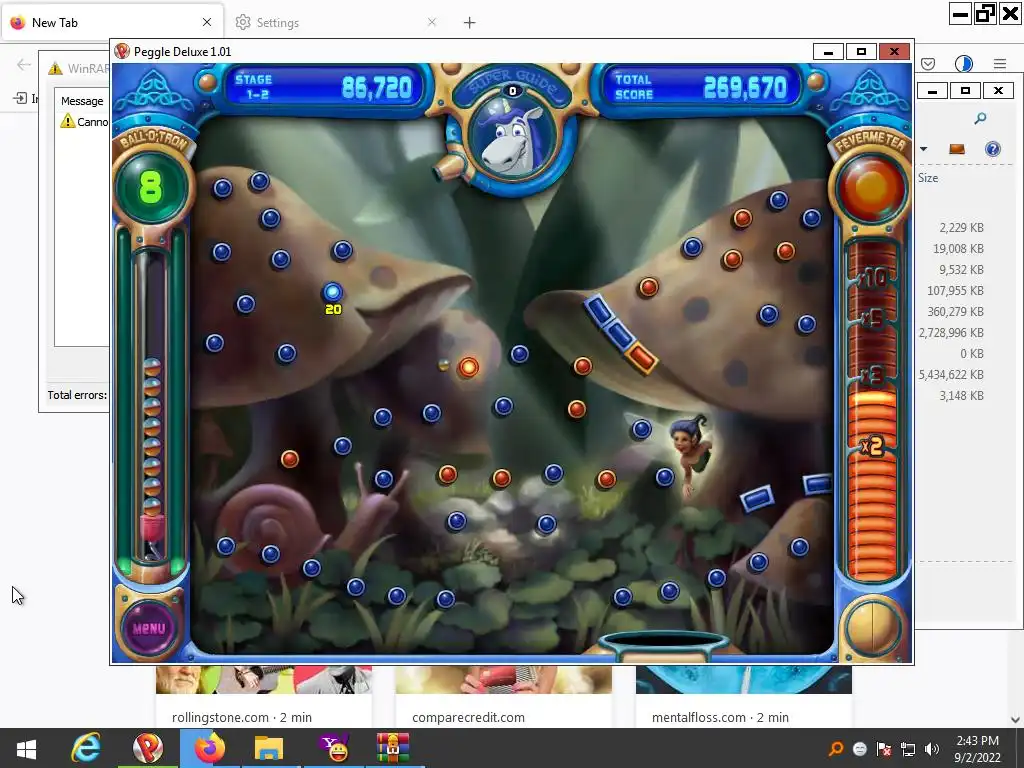This screenshot has height=768, width=1024.
Task: Open the Windows Start menu
Action: (26, 748)
